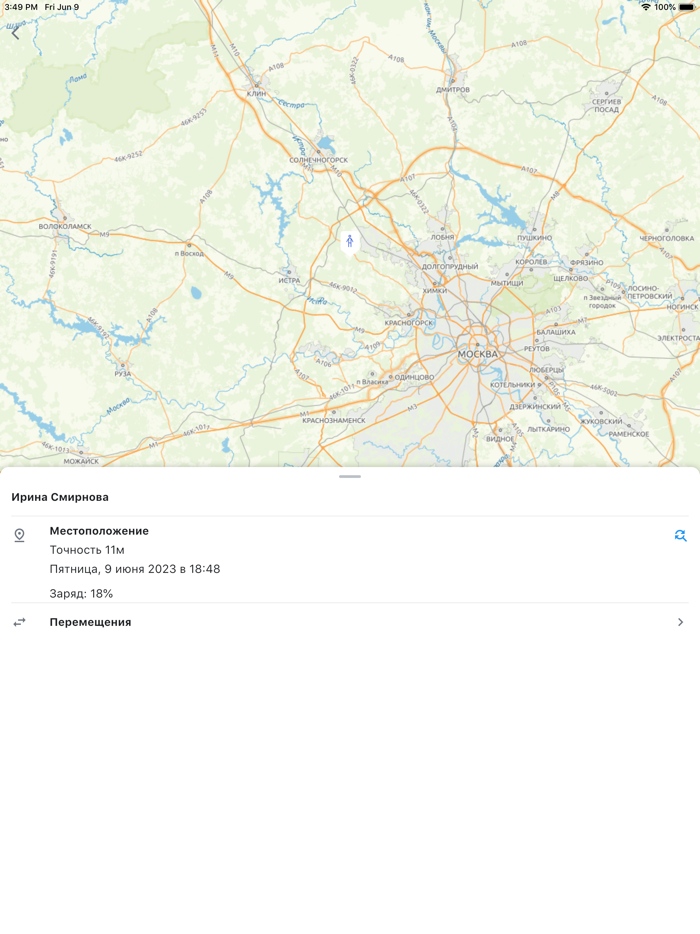Click the МОЖАЙСК label on map
This screenshot has width=700, height=934.
tap(81, 461)
